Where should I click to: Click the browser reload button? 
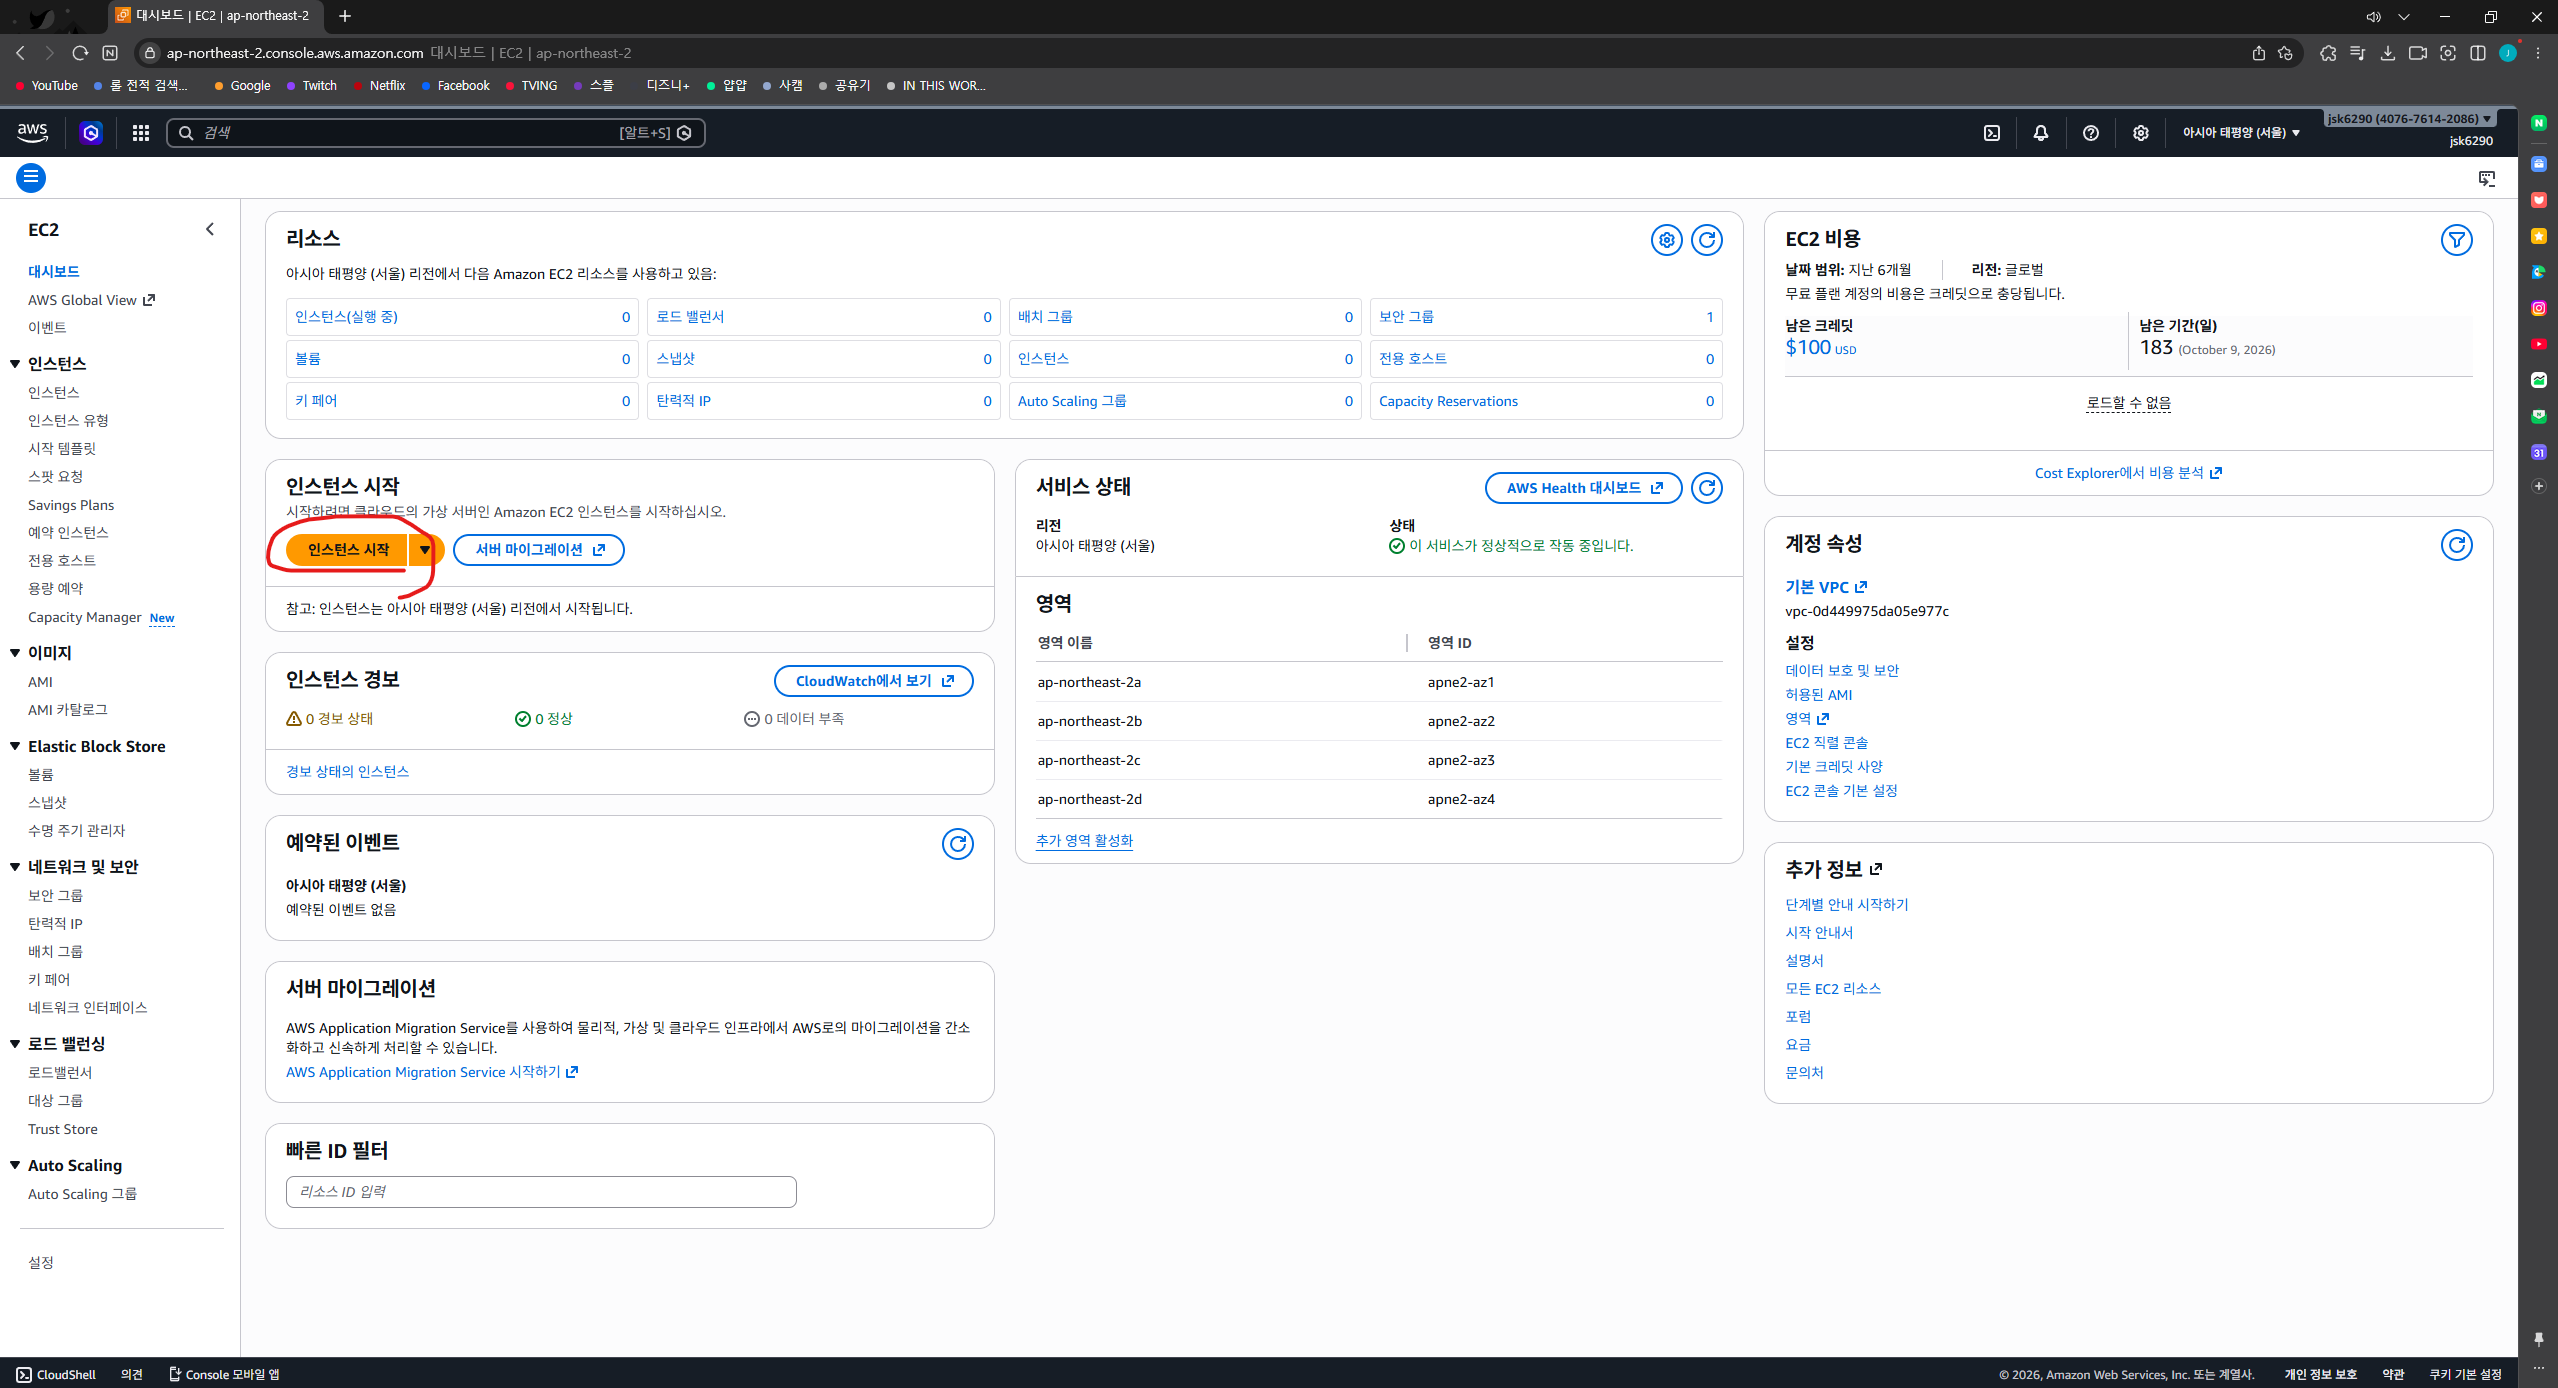(80, 53)
